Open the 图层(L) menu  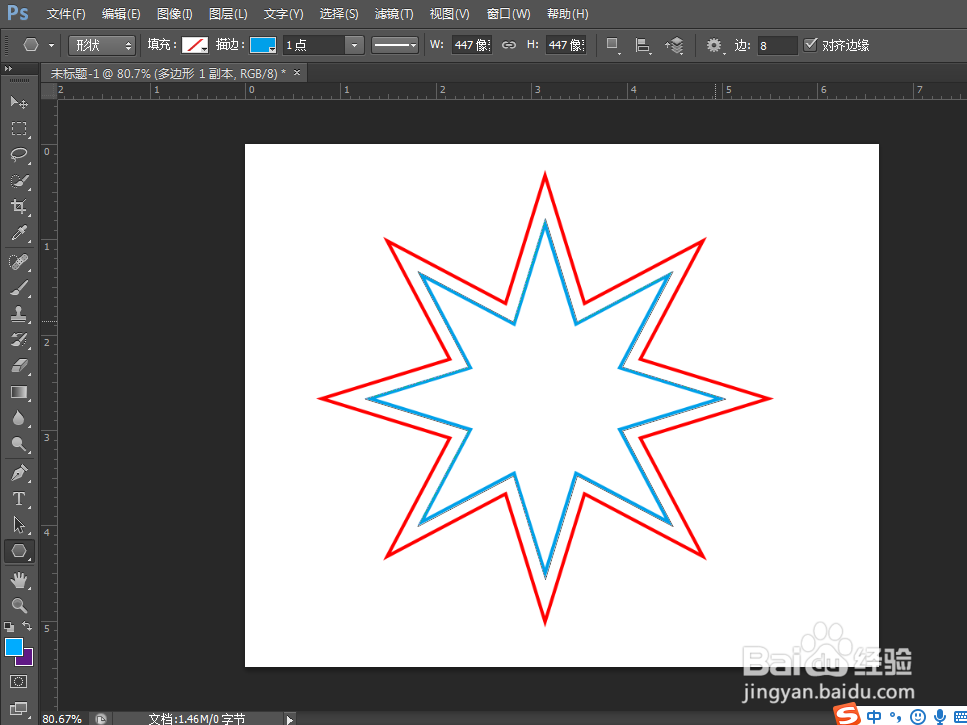tap(228, 14)
